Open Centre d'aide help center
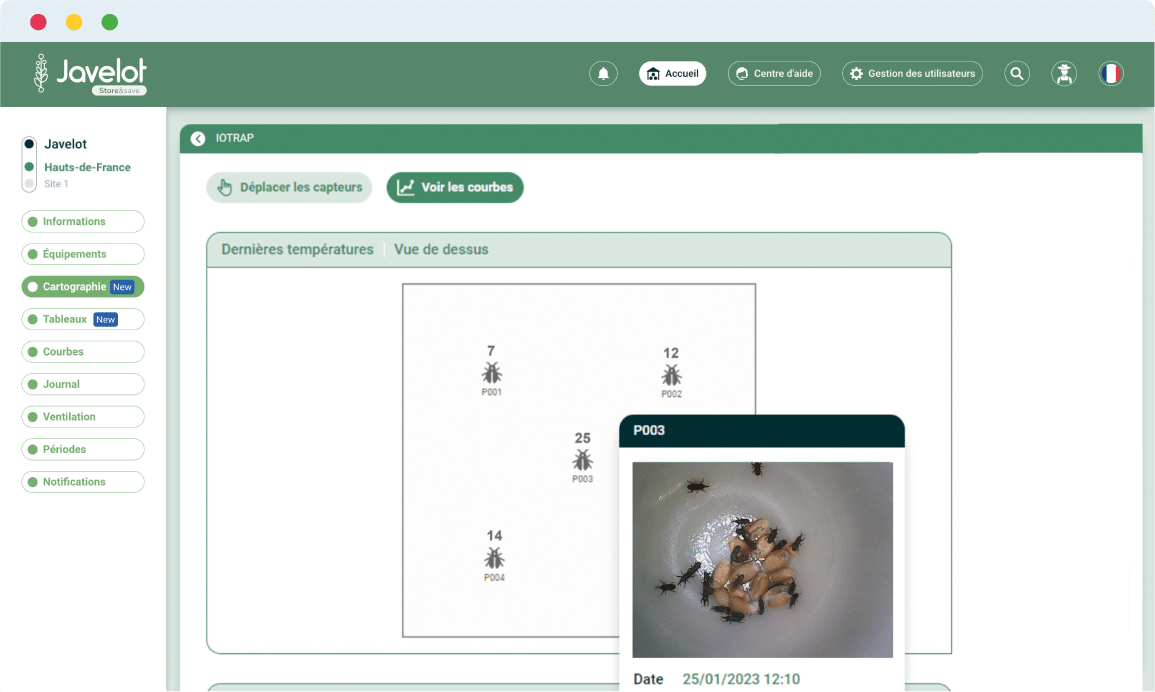 click(774, 74)
